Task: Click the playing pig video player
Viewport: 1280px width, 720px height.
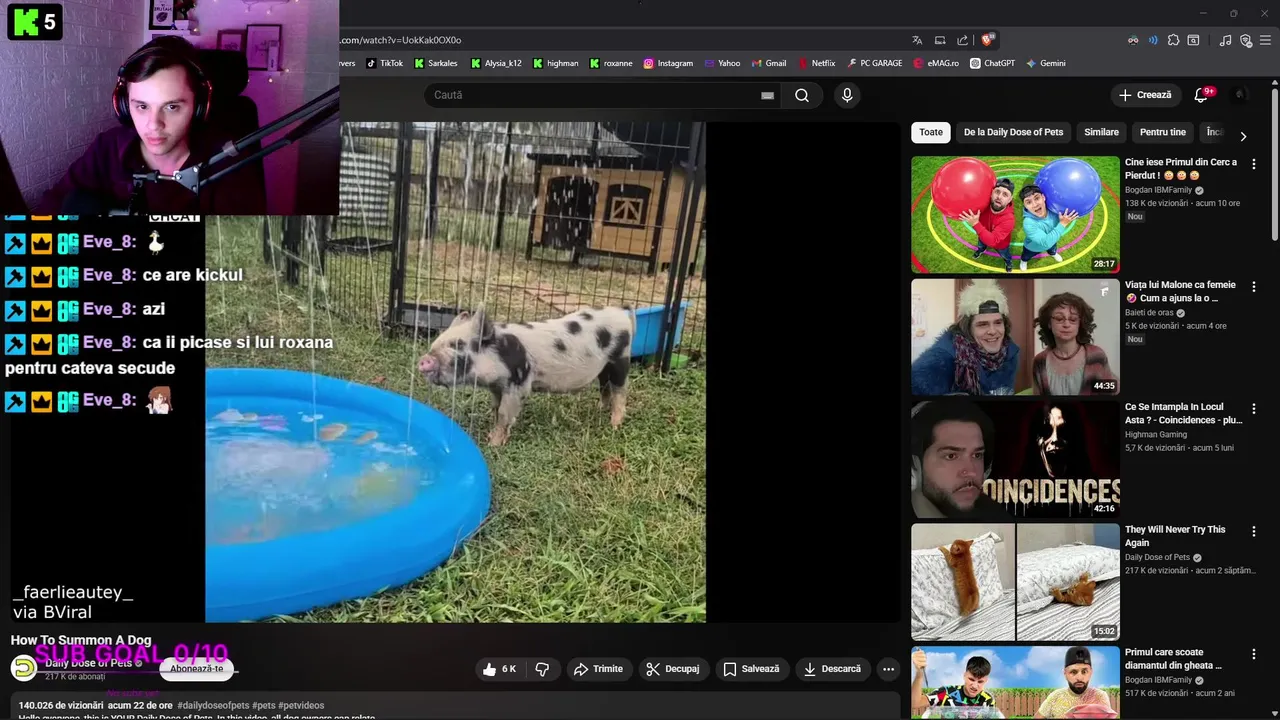Action: (455, 372)
